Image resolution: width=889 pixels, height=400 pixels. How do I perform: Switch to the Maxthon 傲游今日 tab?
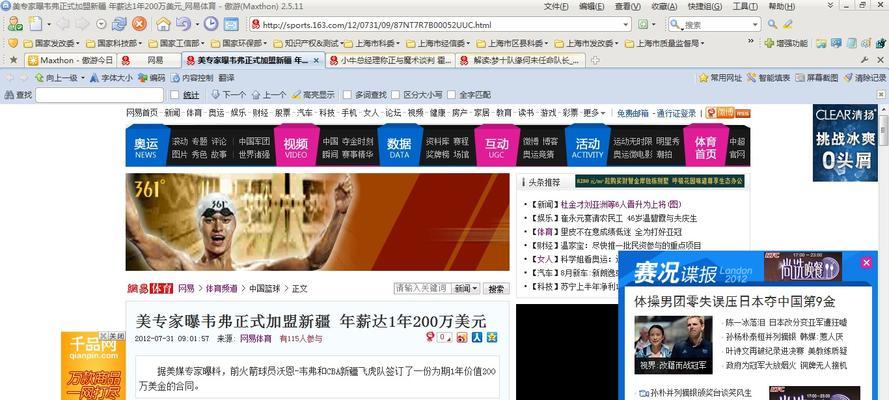click(x=70, y=60)
